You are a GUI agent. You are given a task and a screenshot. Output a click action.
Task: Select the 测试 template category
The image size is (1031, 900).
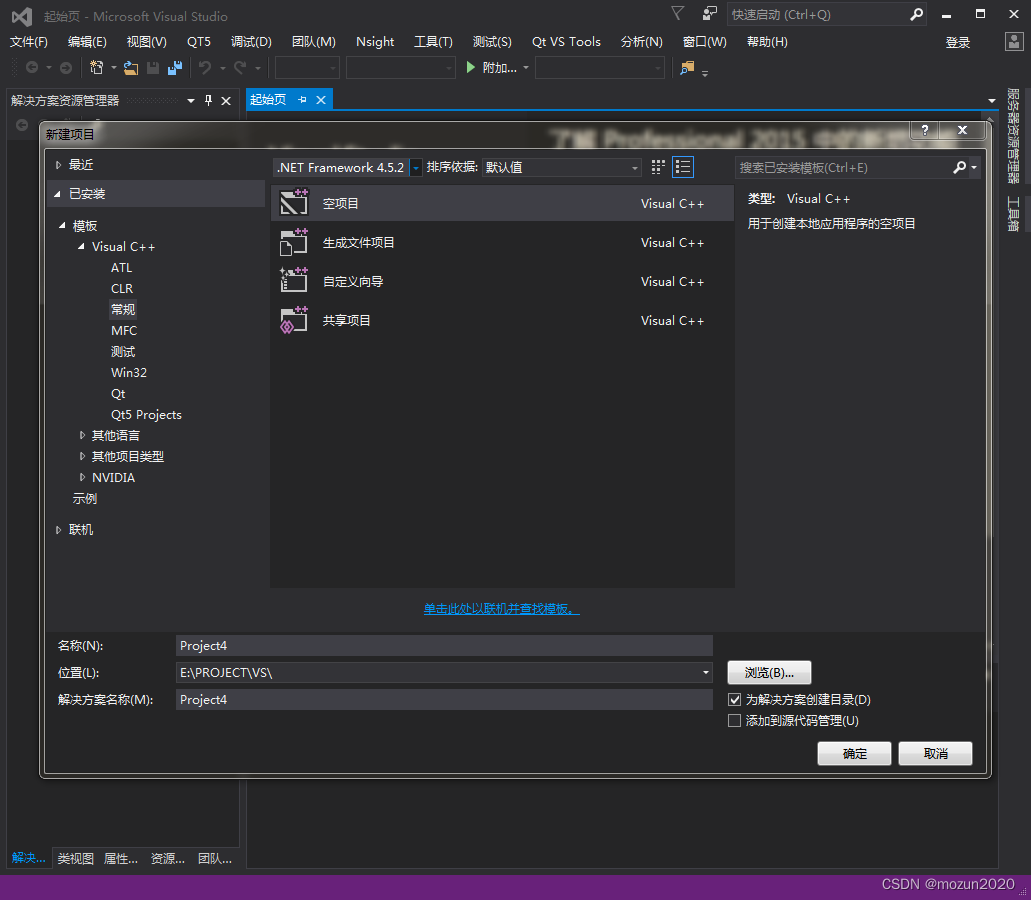123,352
